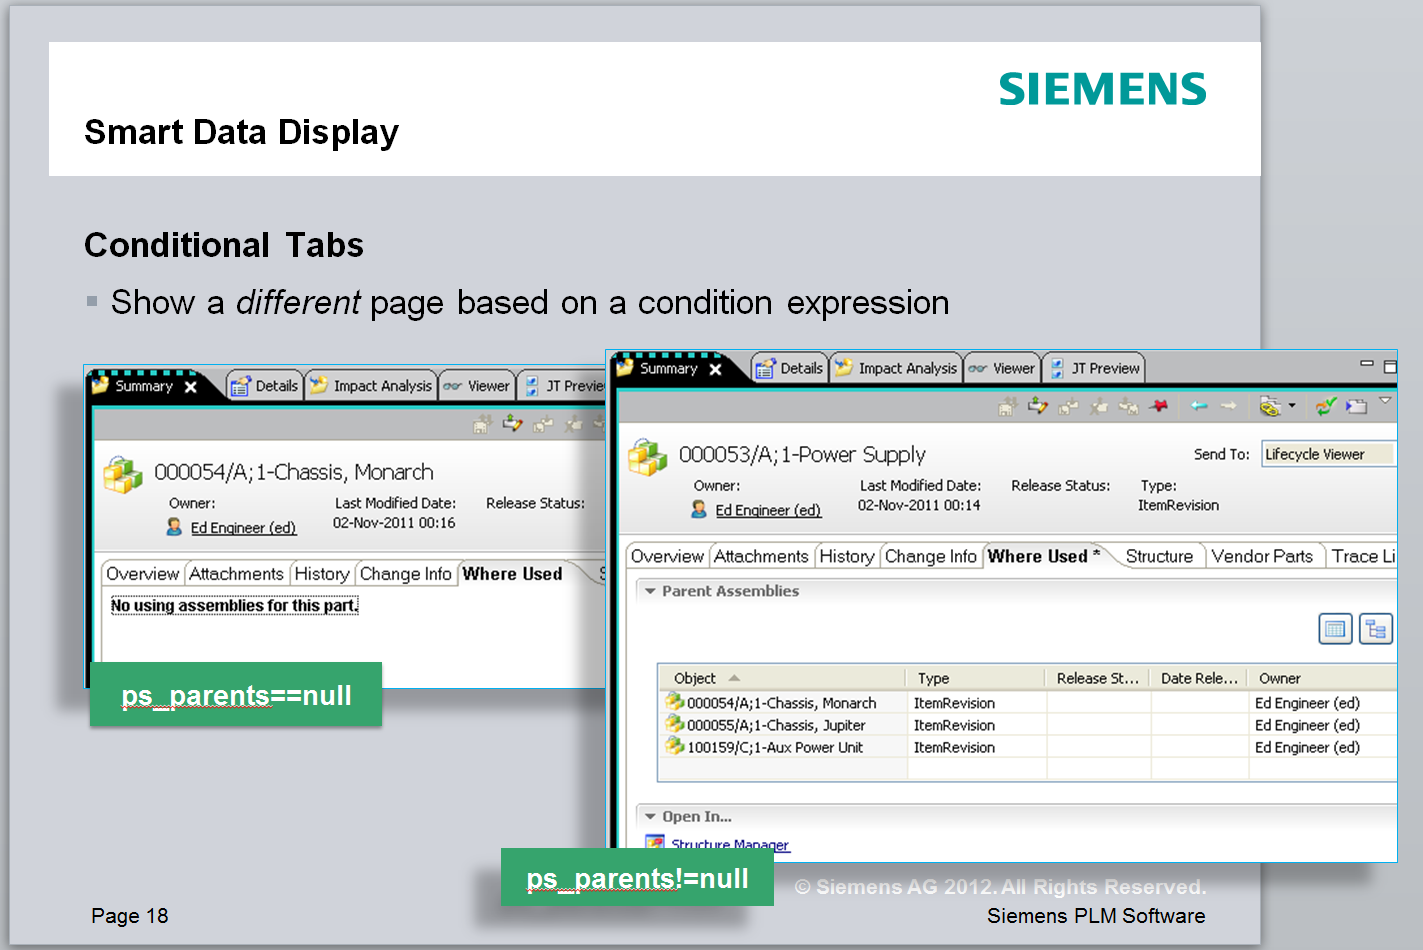This screenshot has width=1423, height=950.
Task: Select row 100159/C;1-Aux Power Unit in table
Action: coord(1027,747)
